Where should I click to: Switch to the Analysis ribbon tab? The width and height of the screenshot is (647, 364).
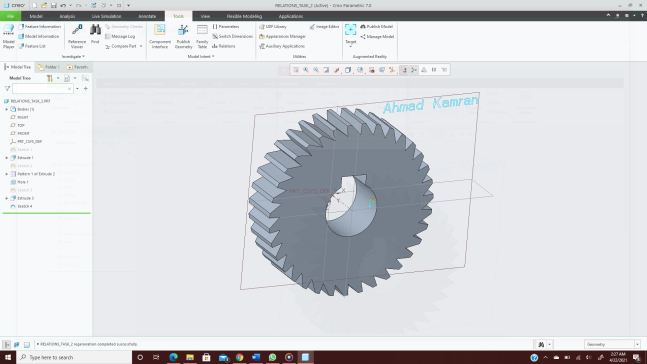tap(67, 16)
